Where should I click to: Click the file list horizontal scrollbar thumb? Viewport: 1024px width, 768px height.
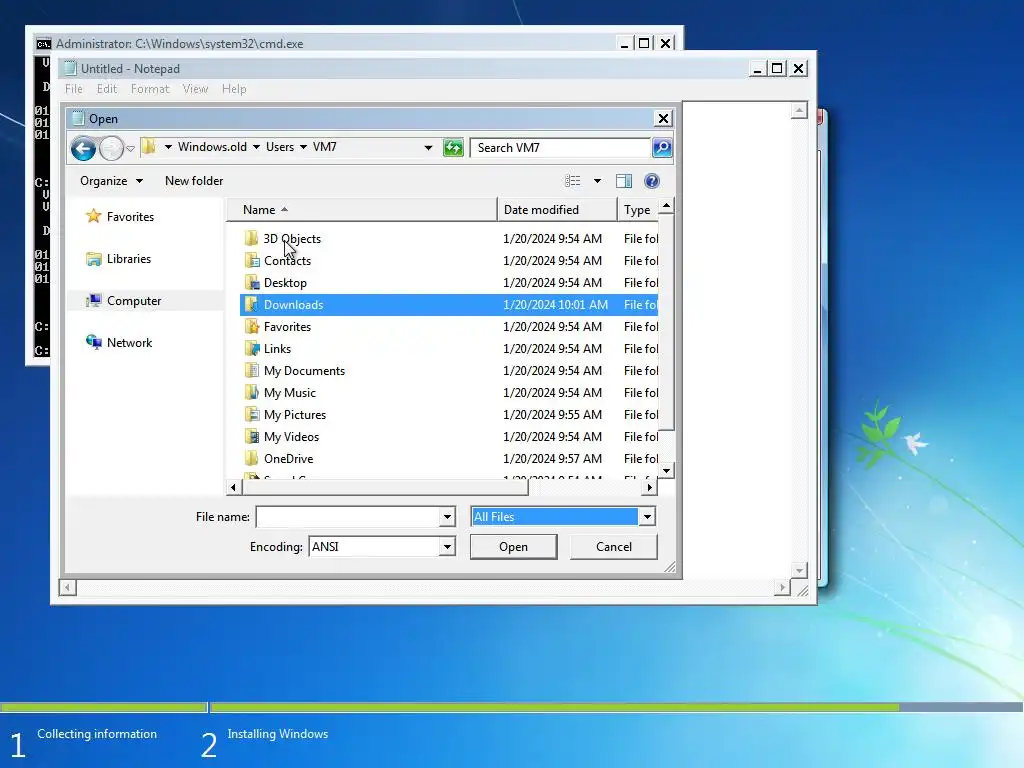[385, 487]
